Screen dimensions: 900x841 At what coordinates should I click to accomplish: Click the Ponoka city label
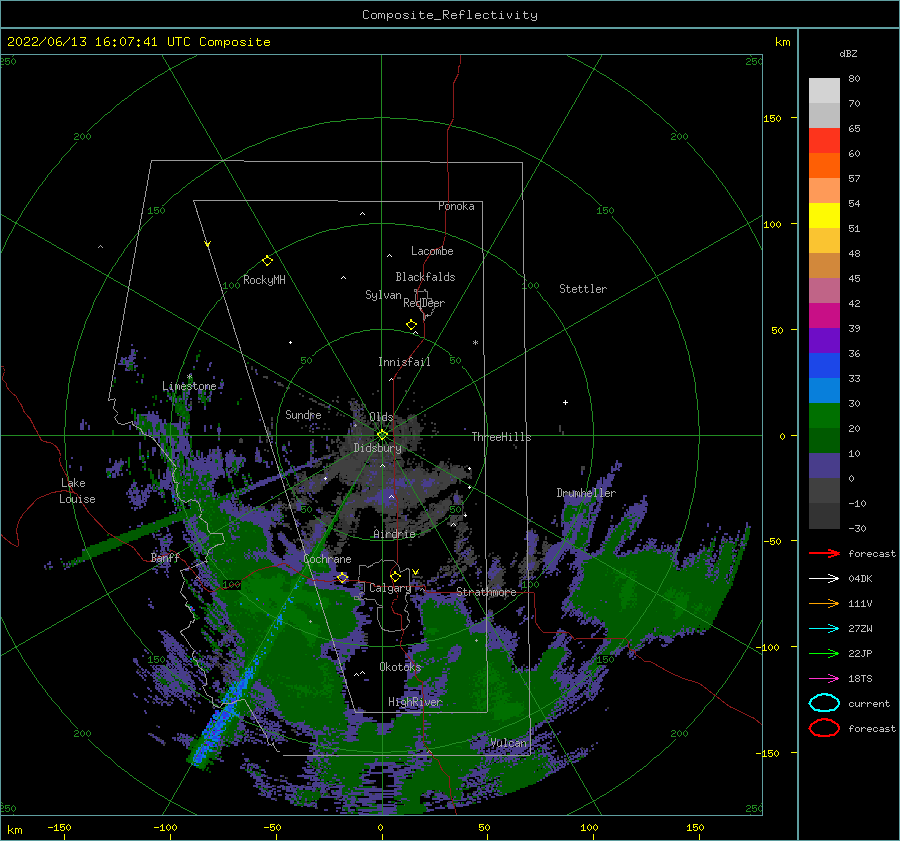(456, 206)
